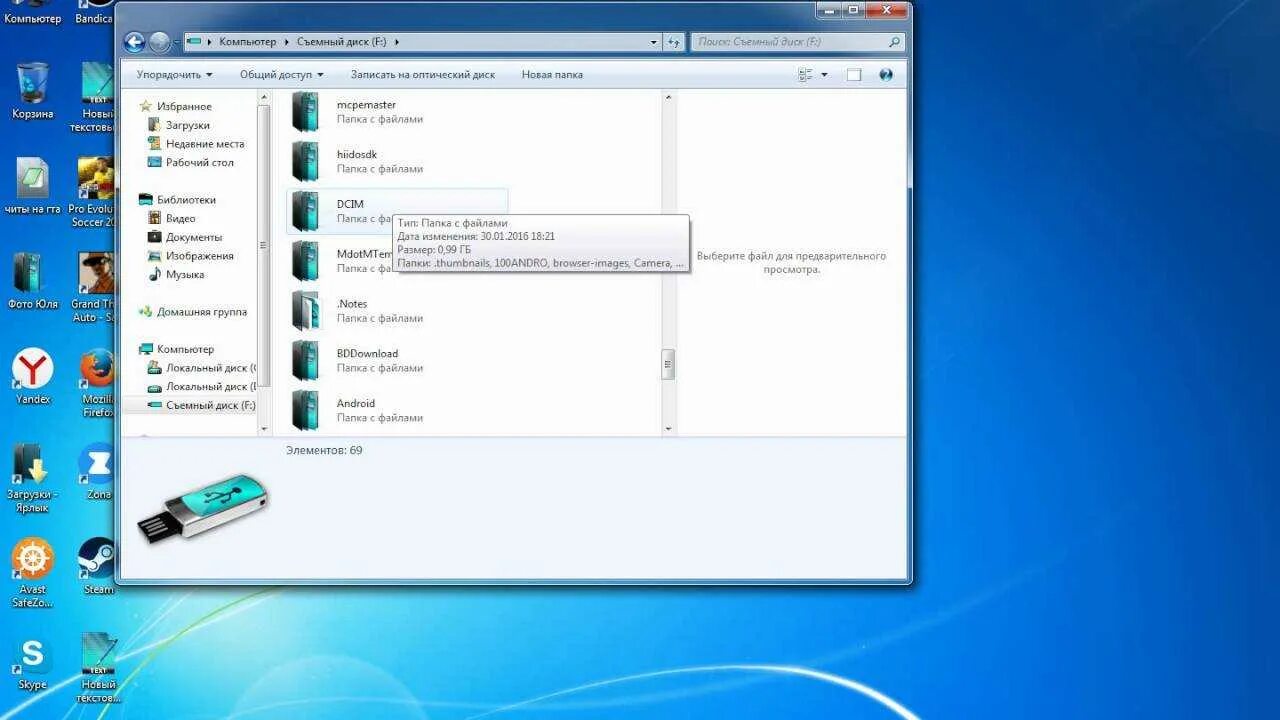Open view options dropdown arrow
The width and height of the screenshot is (1280, 720).
tap(825, 75)
